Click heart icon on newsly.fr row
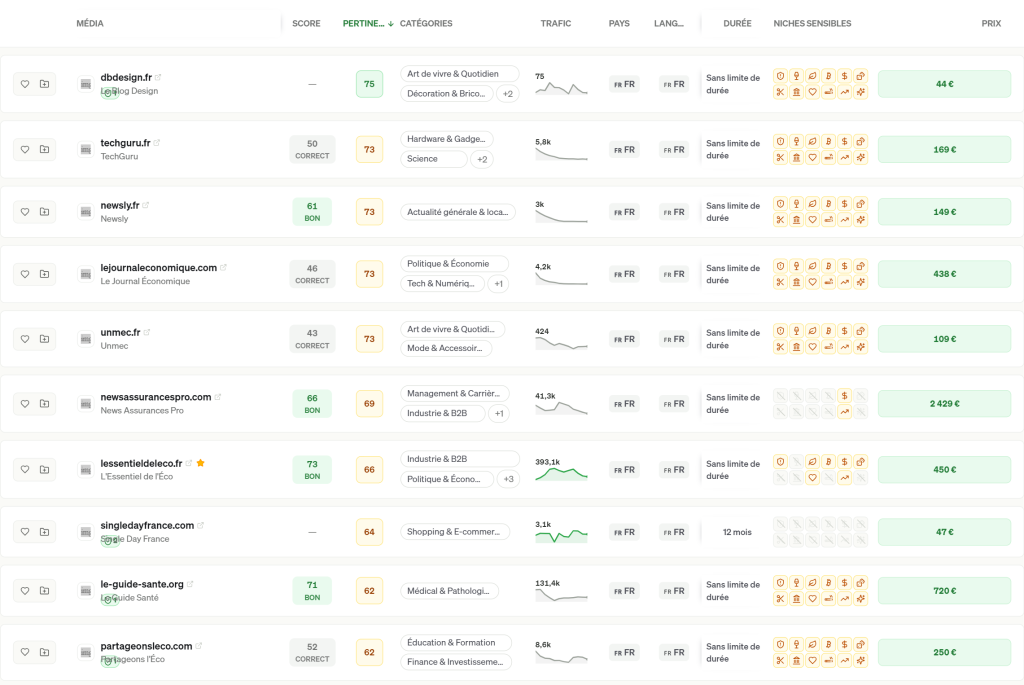 point(25,212)
